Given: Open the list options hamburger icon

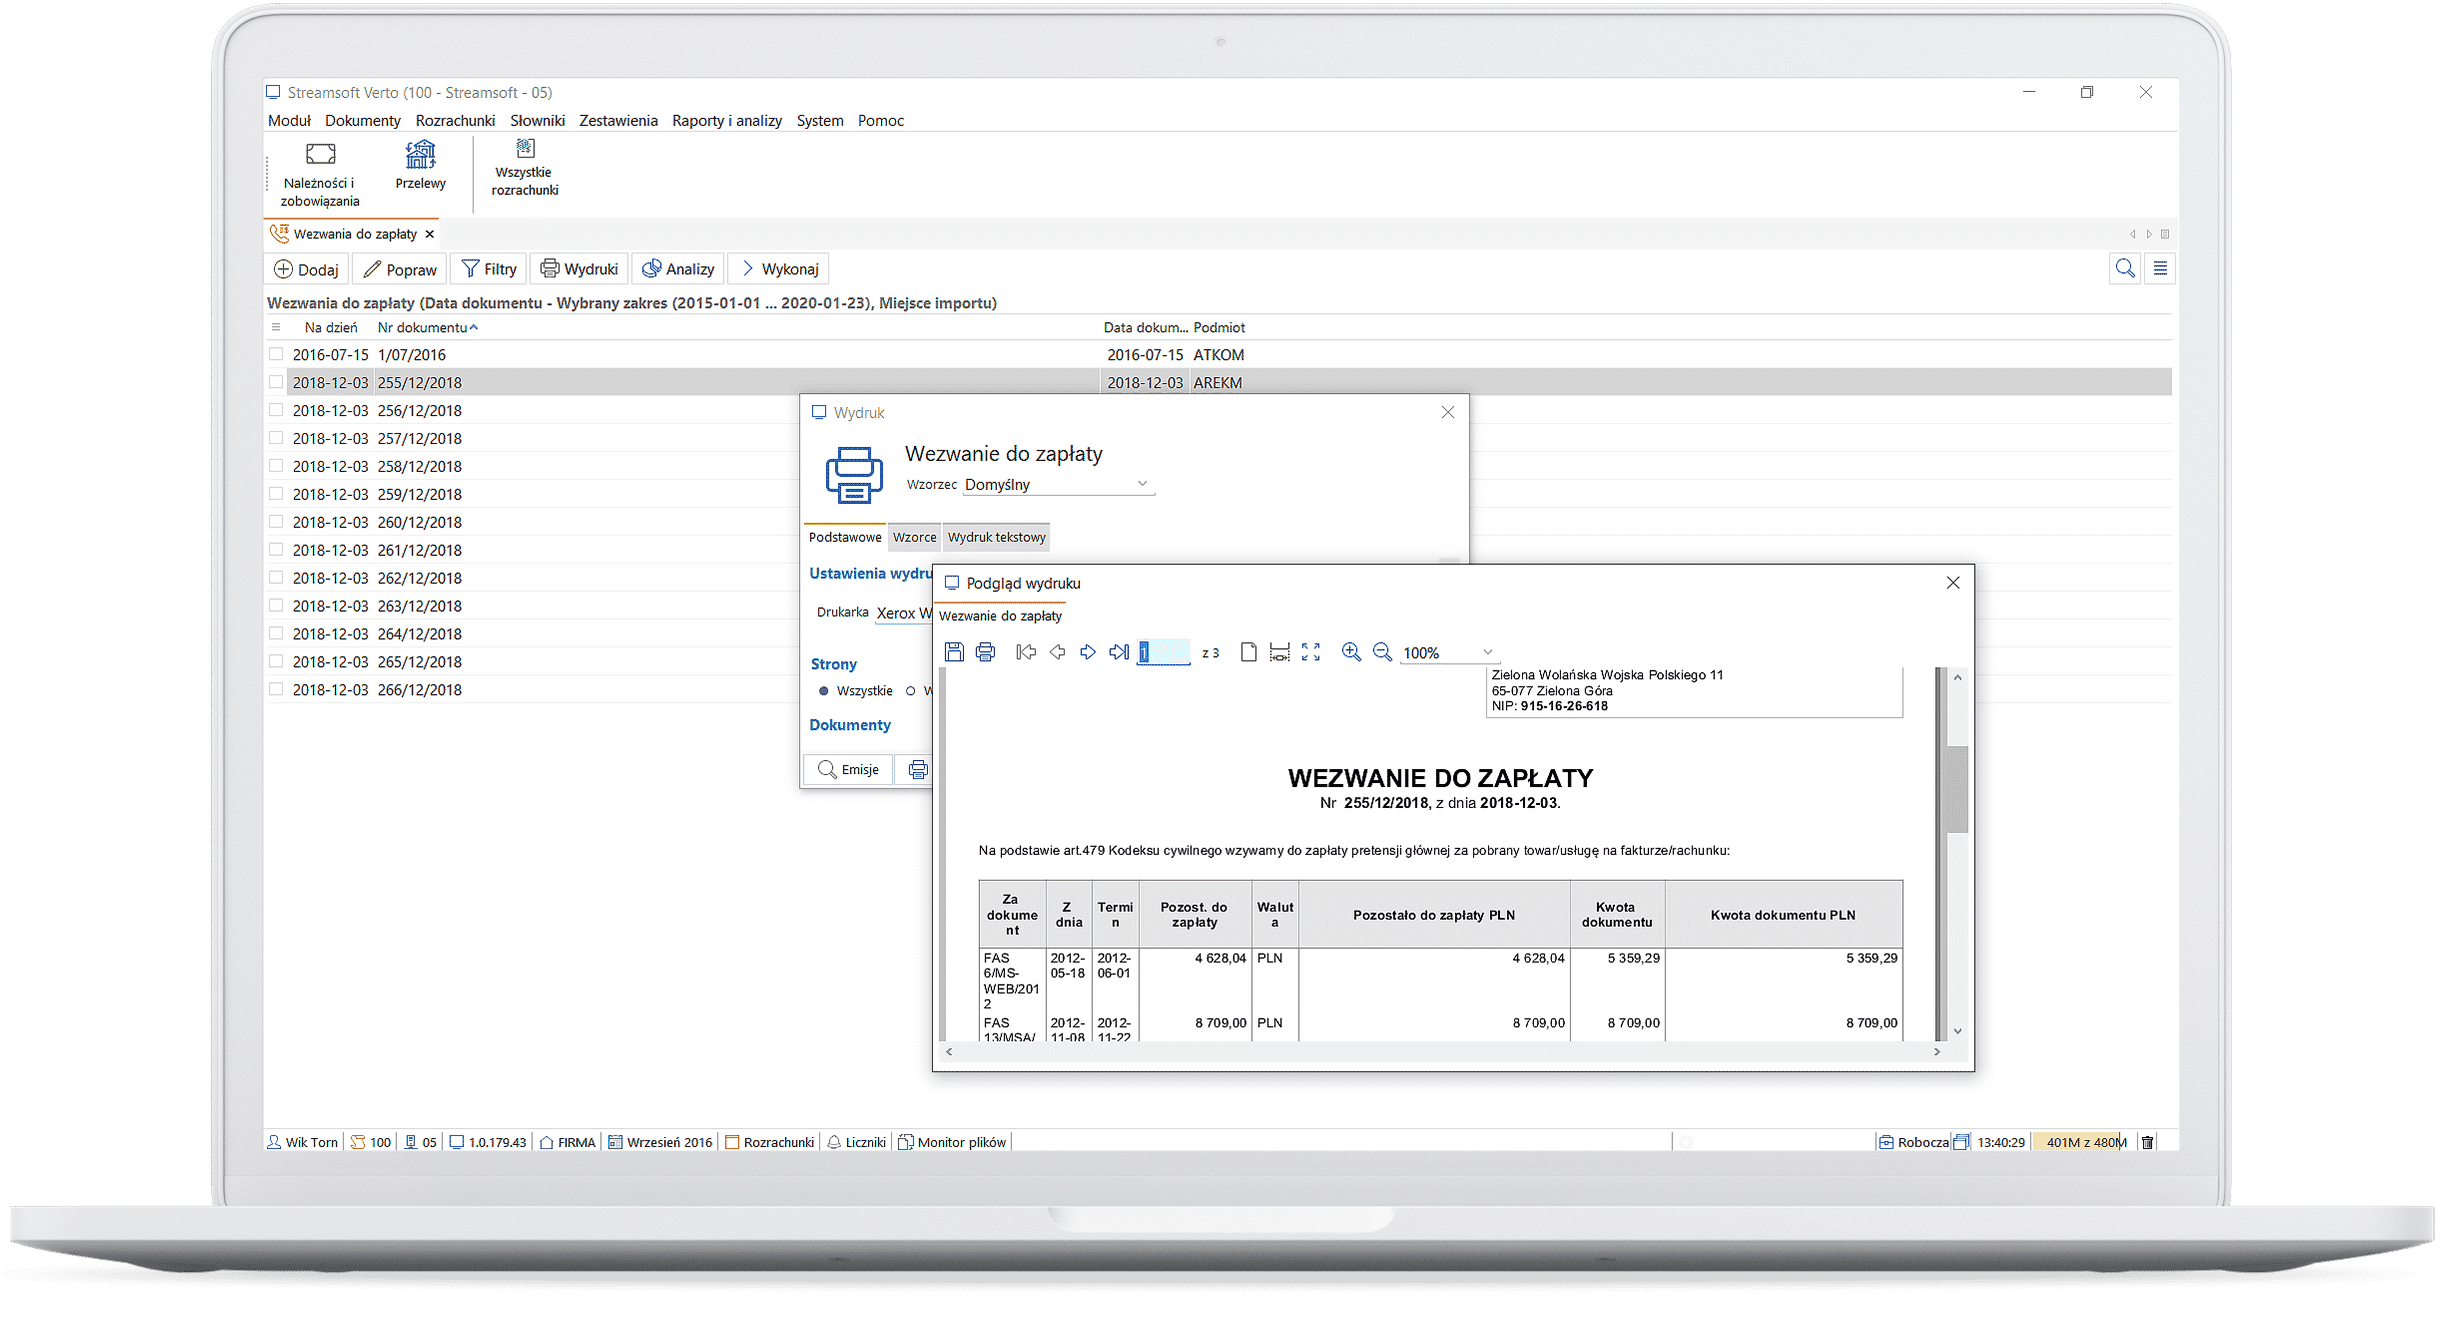Looking at the screenshot, I should (x=2160, y=268).
